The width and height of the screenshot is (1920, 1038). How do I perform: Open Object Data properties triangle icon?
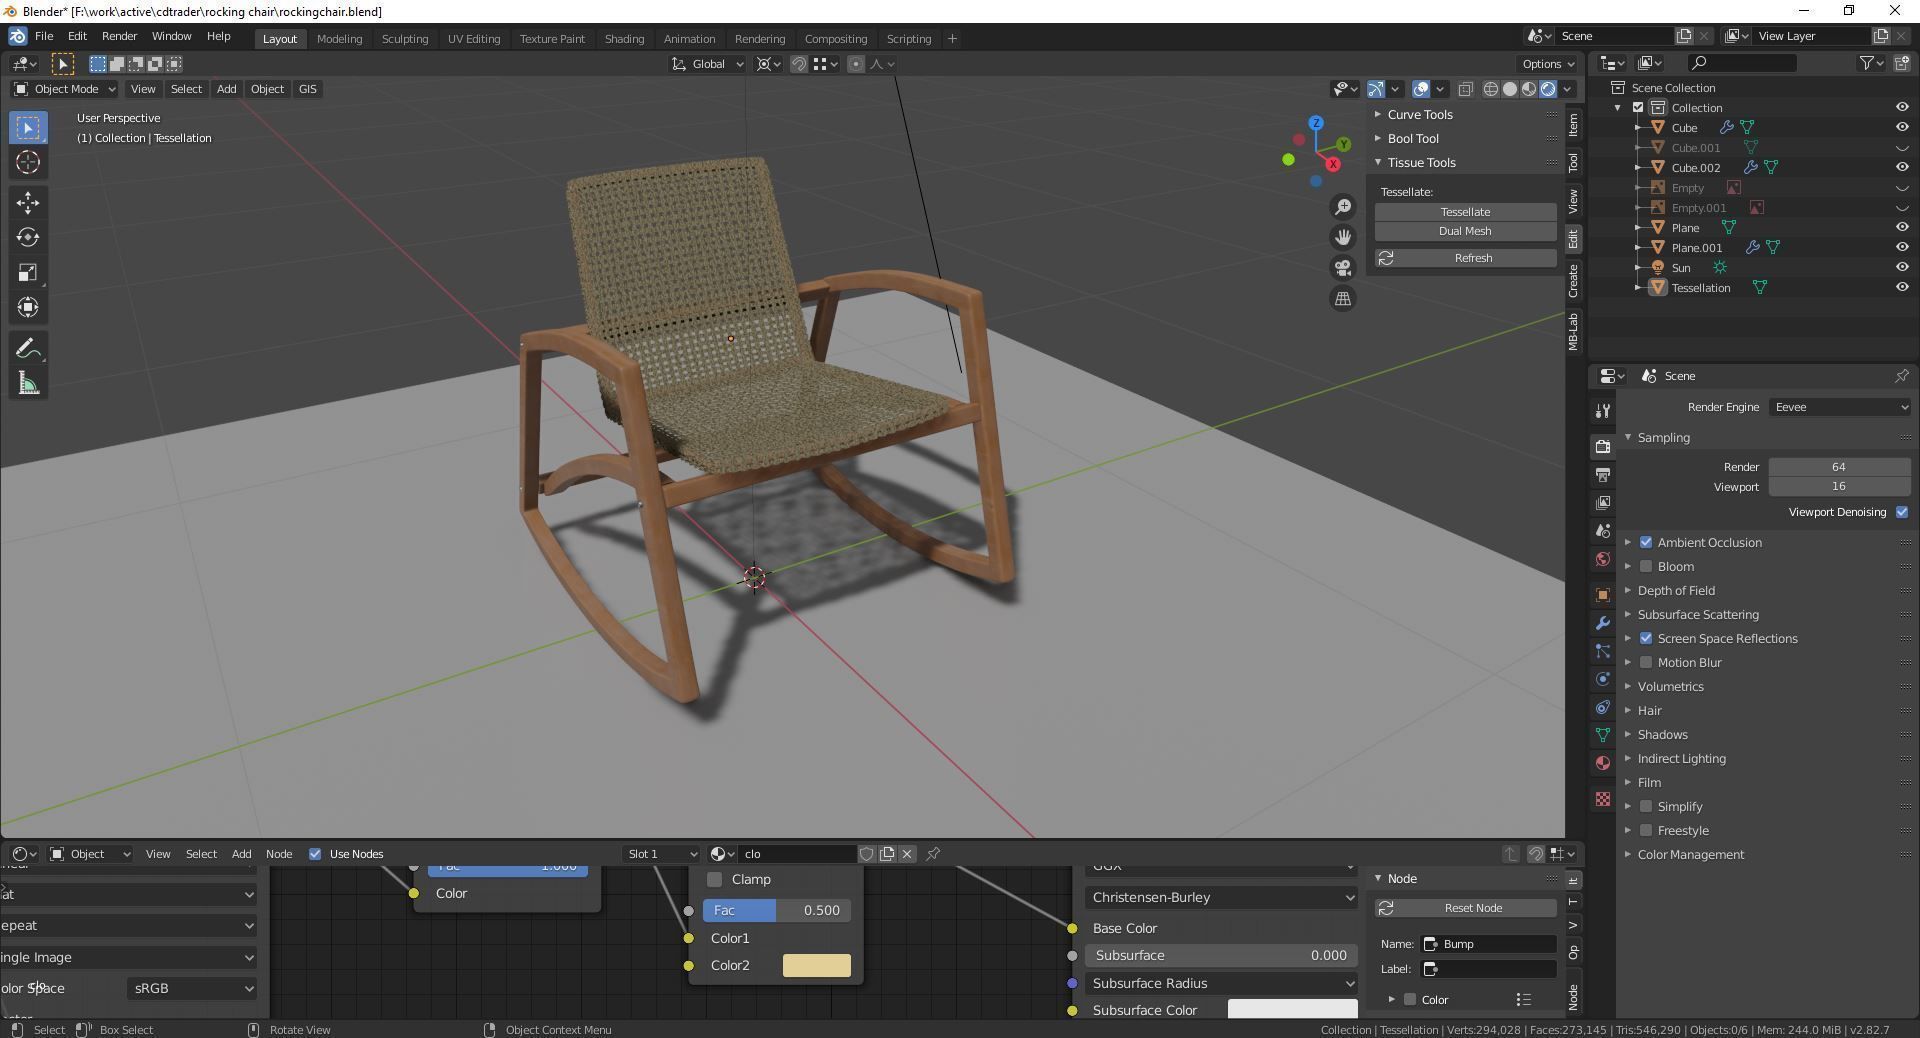[x=1603, y=735]
